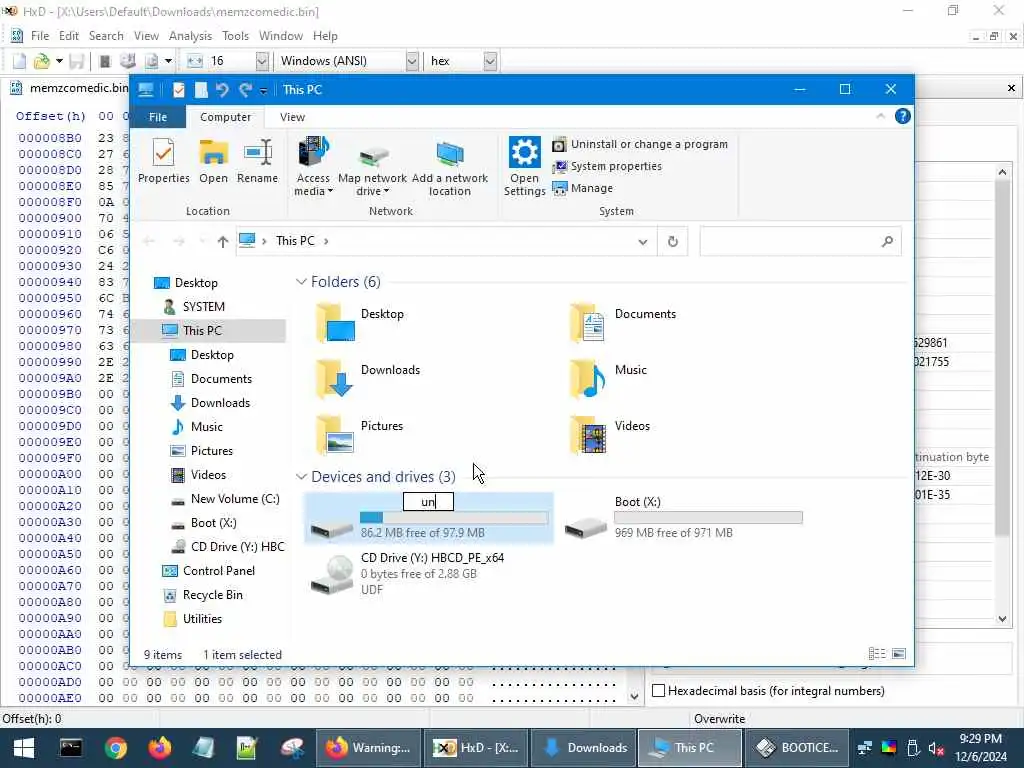Click the Refresh button in address bar

tap(673, 241)
